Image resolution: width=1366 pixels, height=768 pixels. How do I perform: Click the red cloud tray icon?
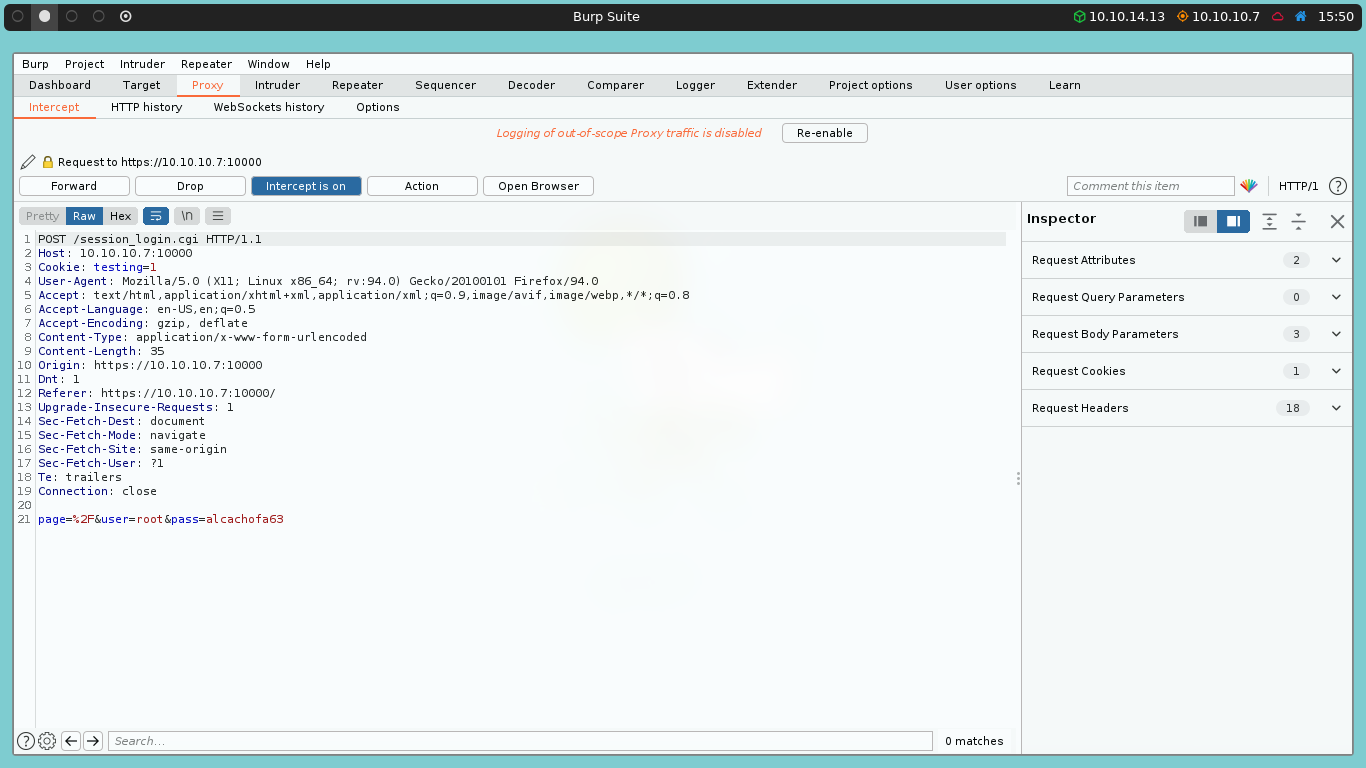click(x=1278, y=16)
